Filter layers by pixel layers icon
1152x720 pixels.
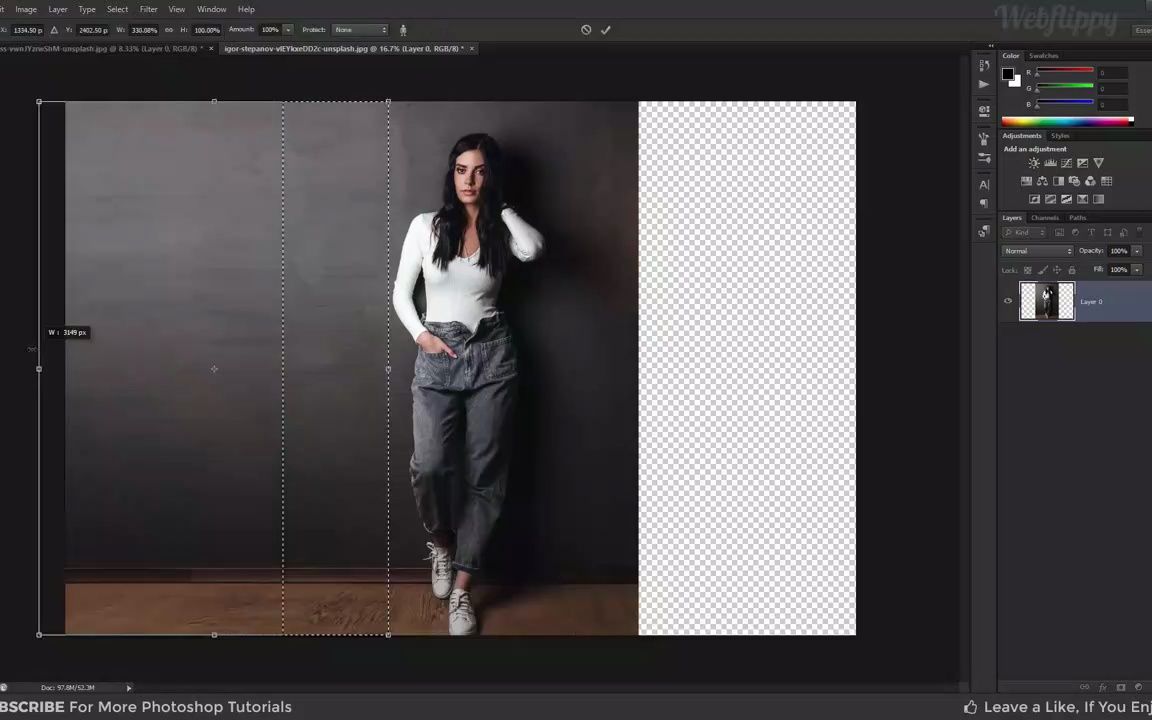(x=1059, y=233)
